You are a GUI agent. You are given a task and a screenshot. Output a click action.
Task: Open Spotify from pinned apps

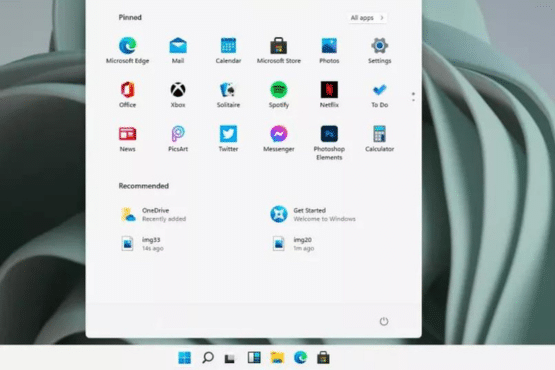click(279, 95)
